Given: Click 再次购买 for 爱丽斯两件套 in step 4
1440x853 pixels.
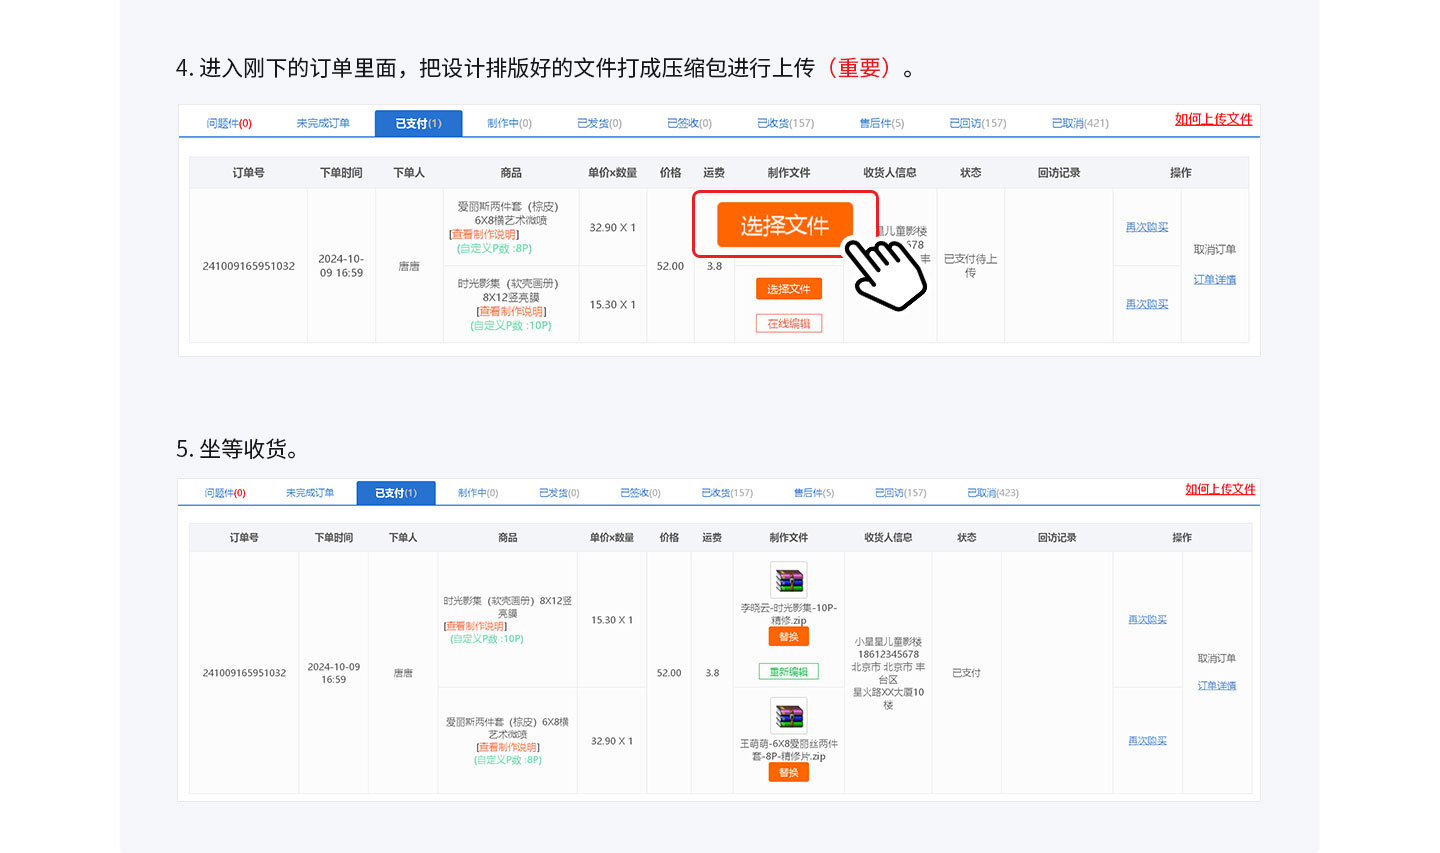Looking at the screenshot, I should (x=1146, y=227).
